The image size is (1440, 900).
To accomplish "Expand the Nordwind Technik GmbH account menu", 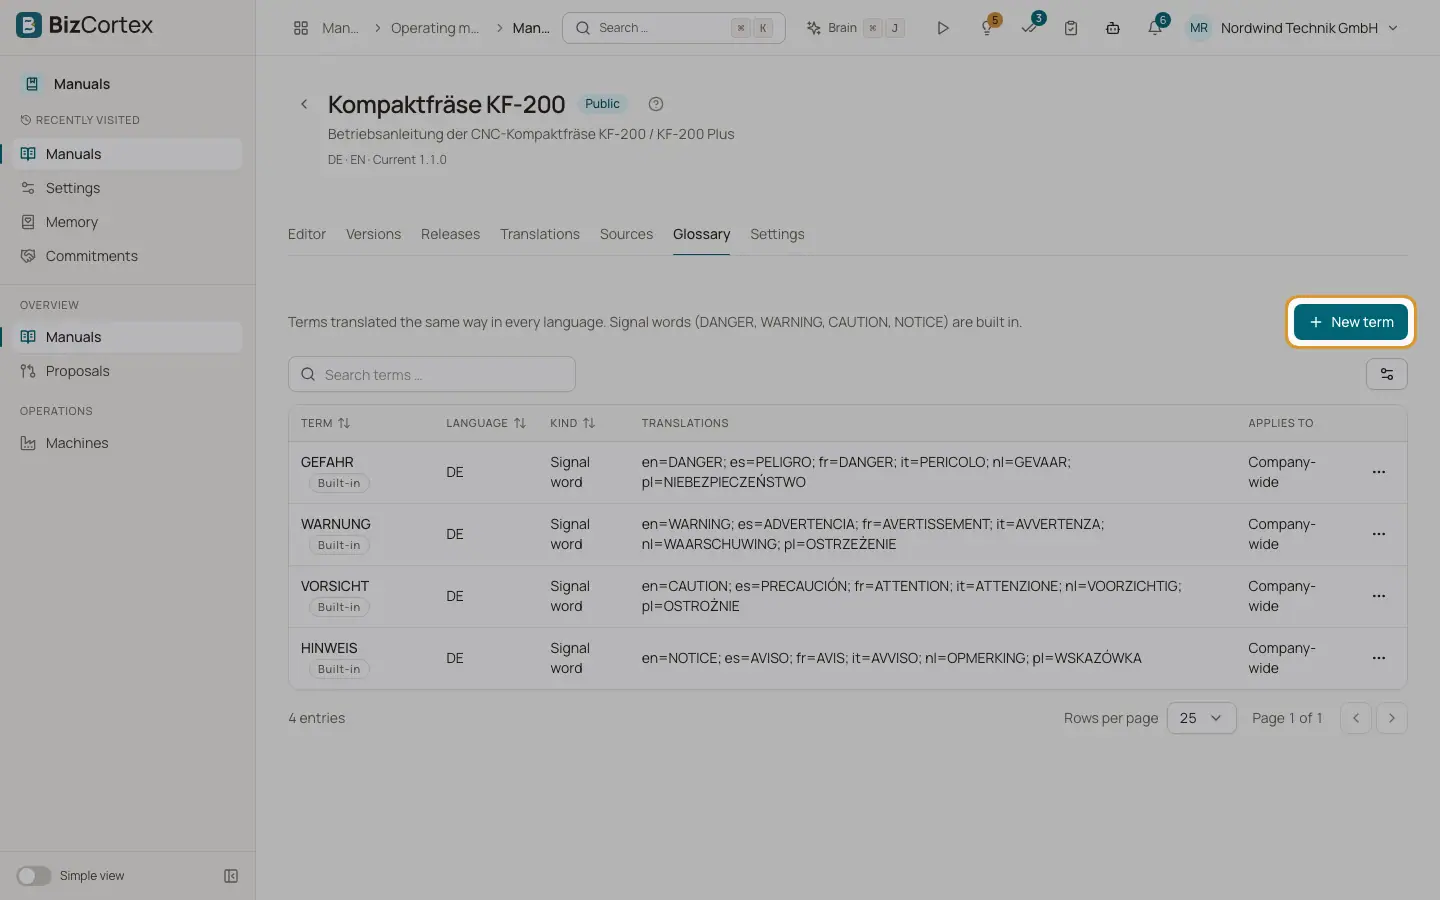I will pos(1293,28).
